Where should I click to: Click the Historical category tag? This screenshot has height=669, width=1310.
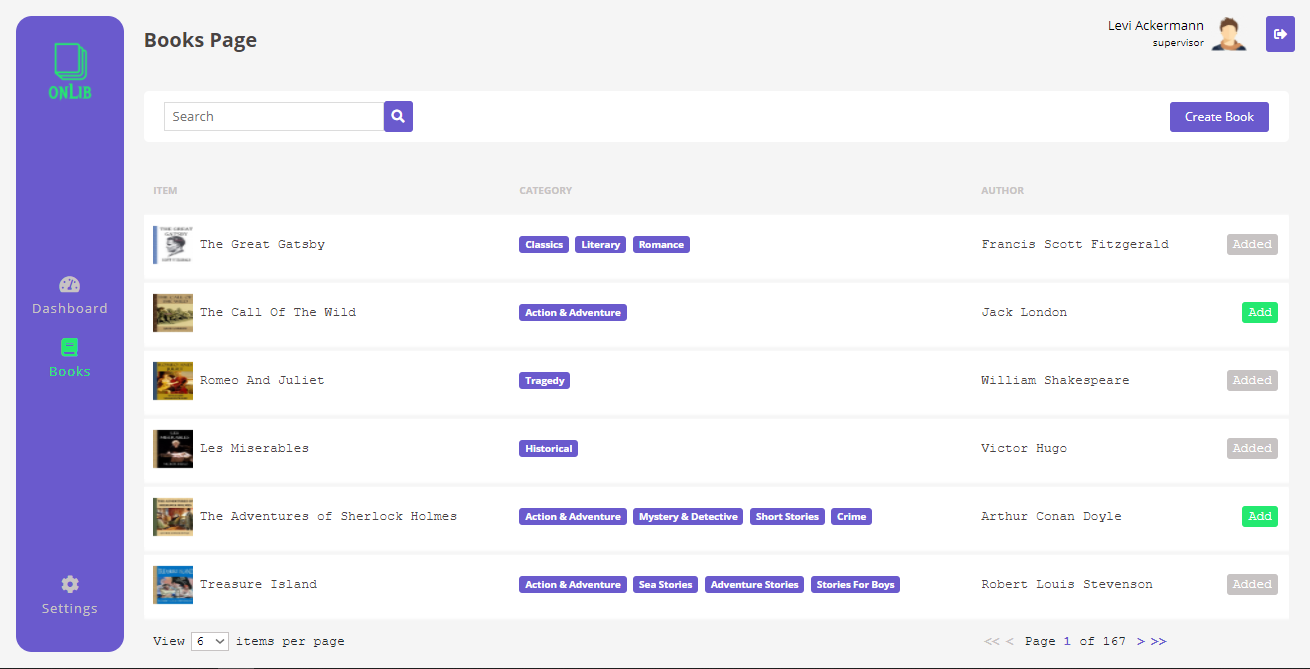pos(549,448)
